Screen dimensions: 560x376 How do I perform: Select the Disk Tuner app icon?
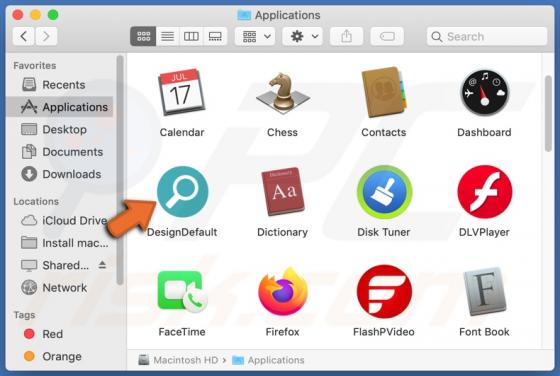pyautogui.click(x=384, y=192)
